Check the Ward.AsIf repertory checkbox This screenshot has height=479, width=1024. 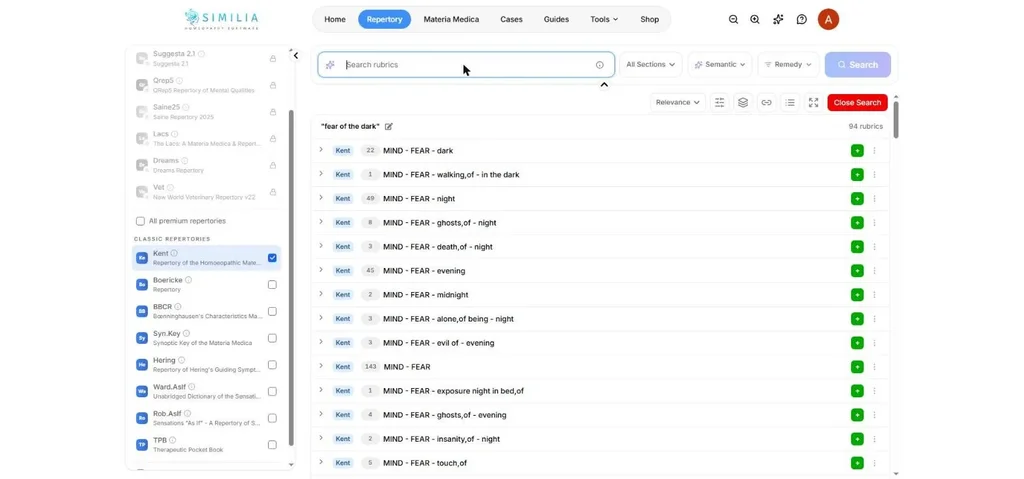[x=272, y=391]
